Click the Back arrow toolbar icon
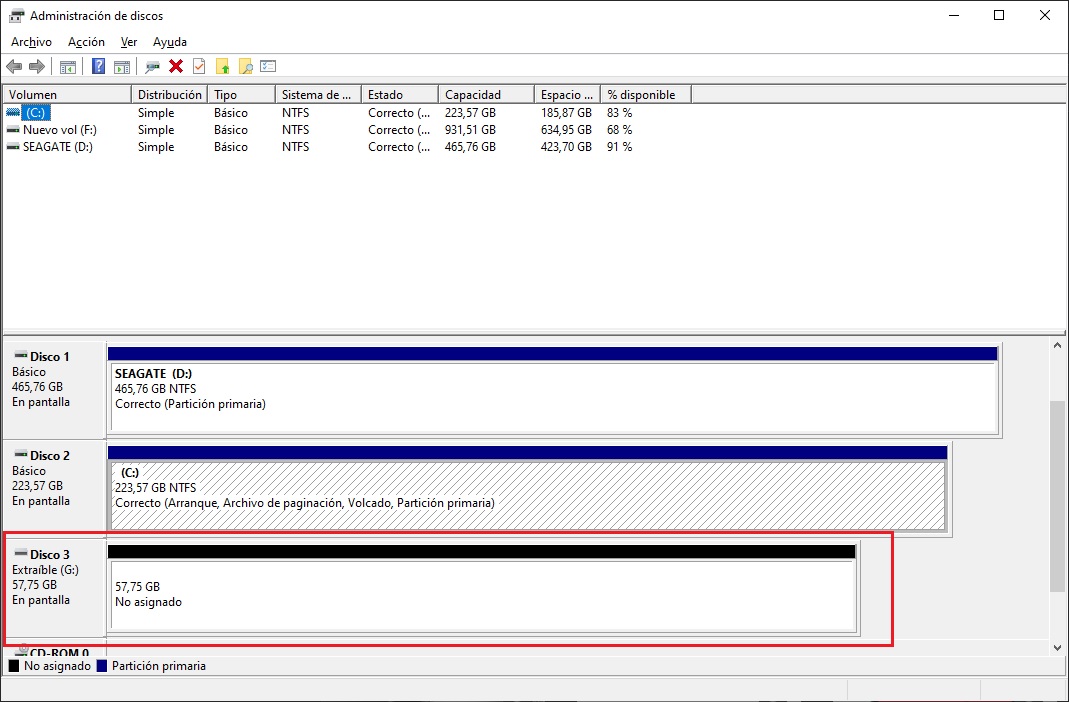The image size is (1069, 702). pyautogui.click(x=14, y=67)
